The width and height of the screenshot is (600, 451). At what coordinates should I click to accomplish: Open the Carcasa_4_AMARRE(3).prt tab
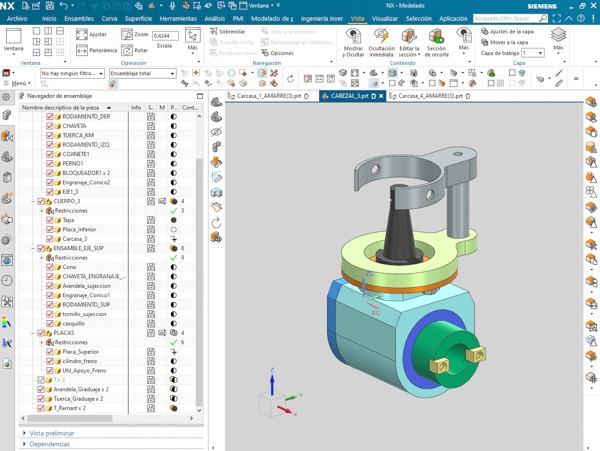coord(428,96)
